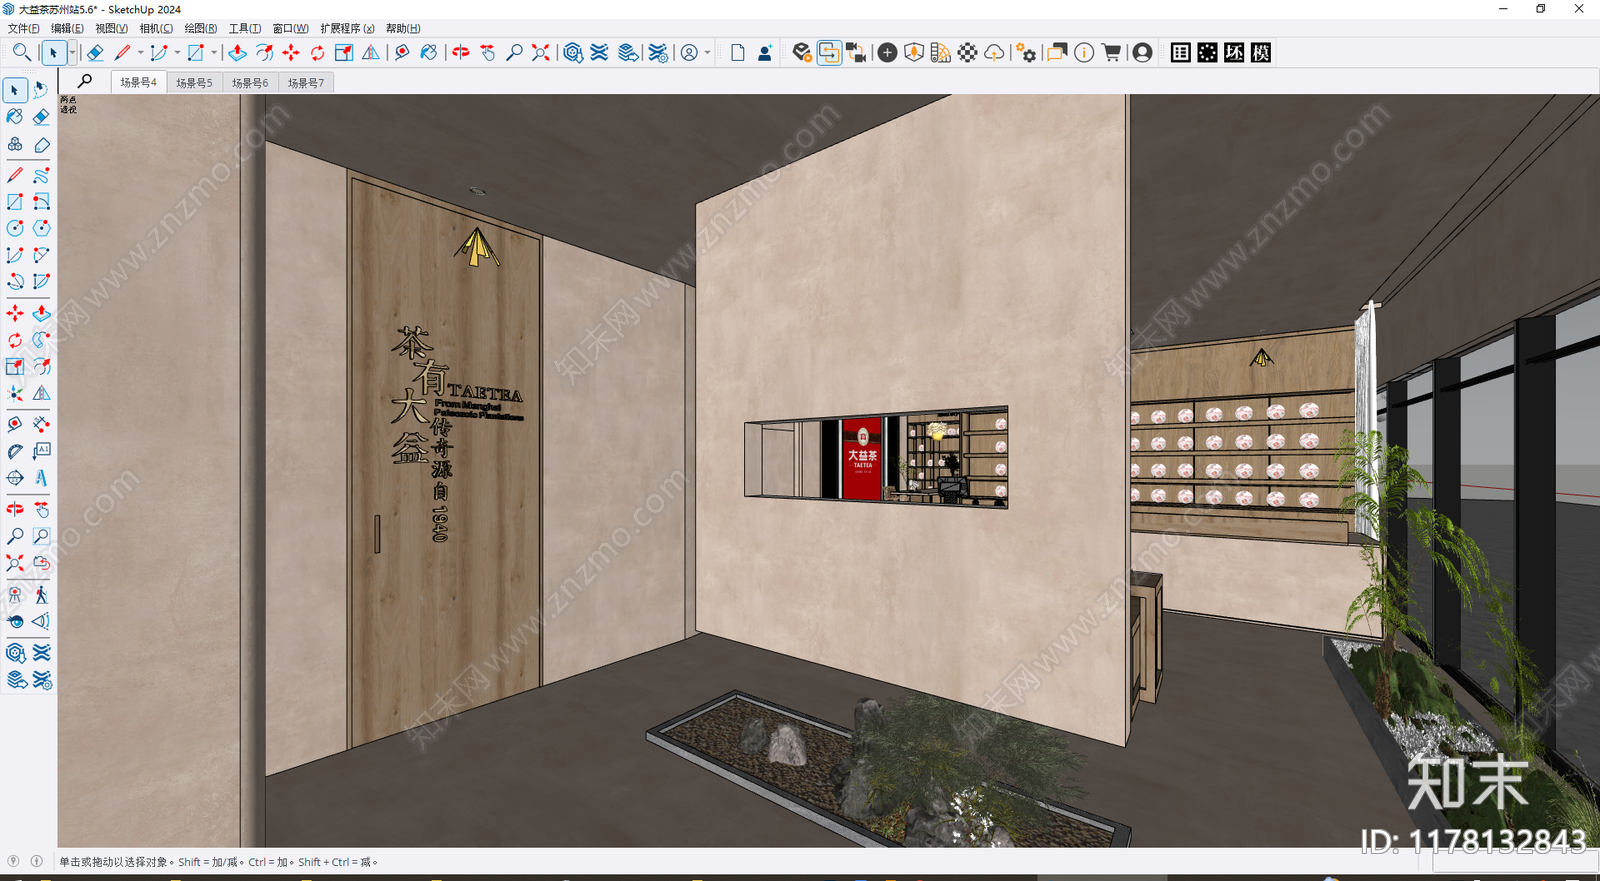
Task: Open the shape tool dropdown arrow
Action: click(214, 53)
